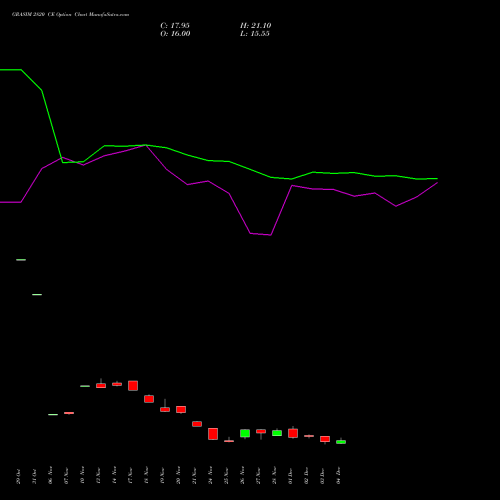Click the 27 Nov date label
Screen dimensions: 500x500
coord(258,476)
